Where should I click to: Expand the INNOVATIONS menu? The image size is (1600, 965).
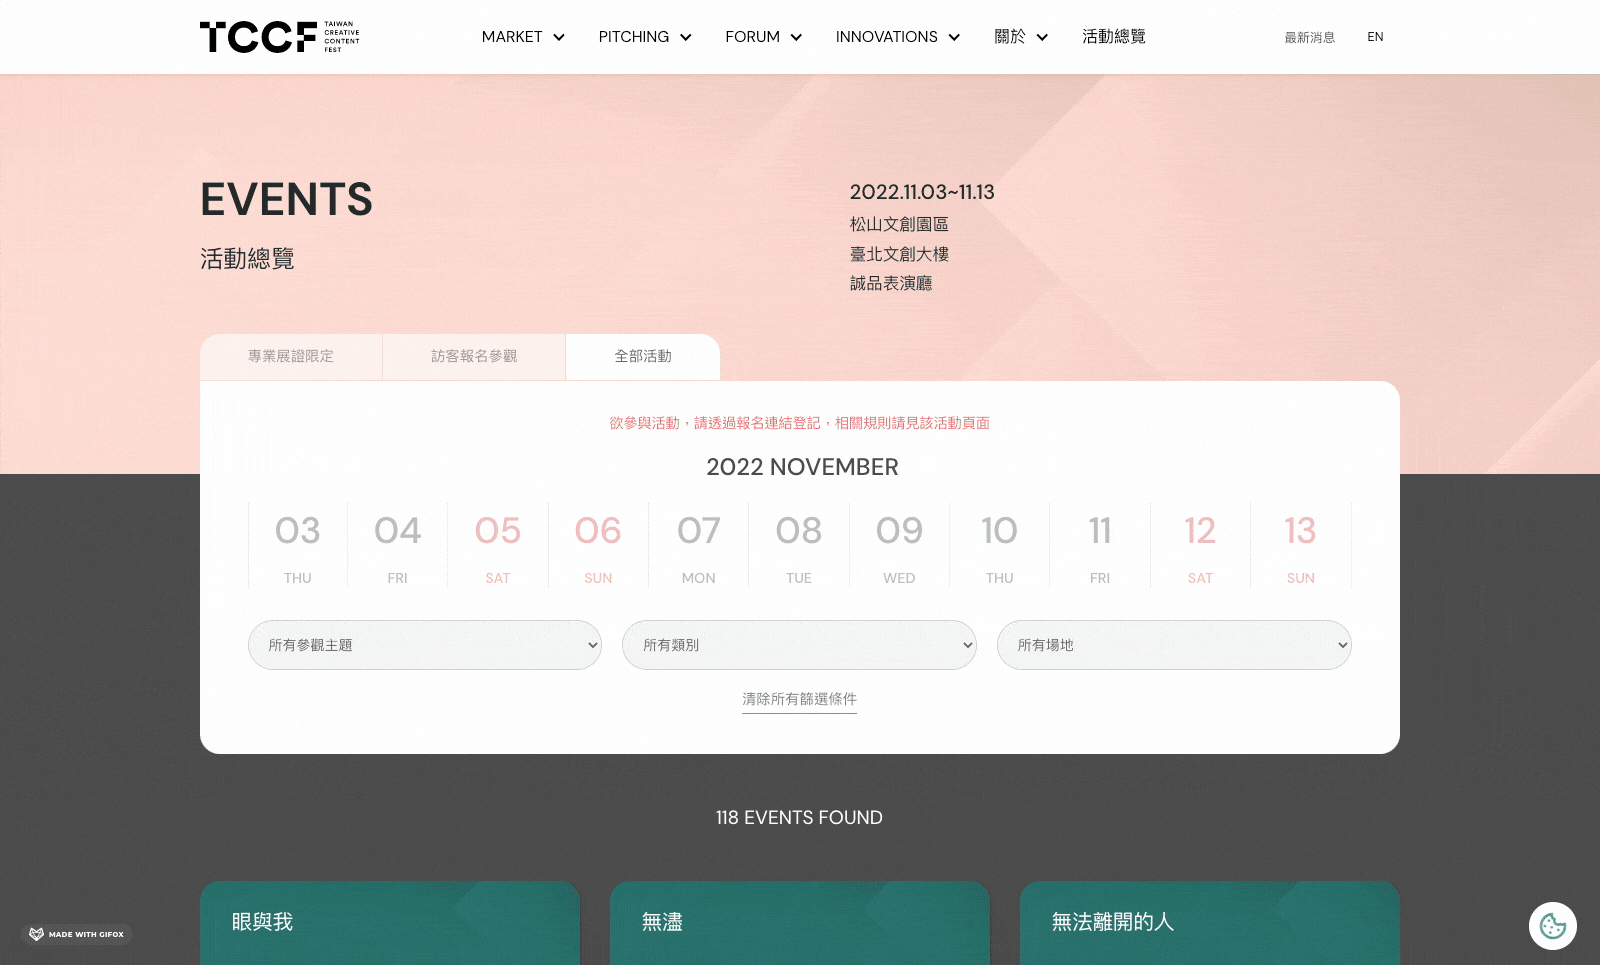[898, 37]
